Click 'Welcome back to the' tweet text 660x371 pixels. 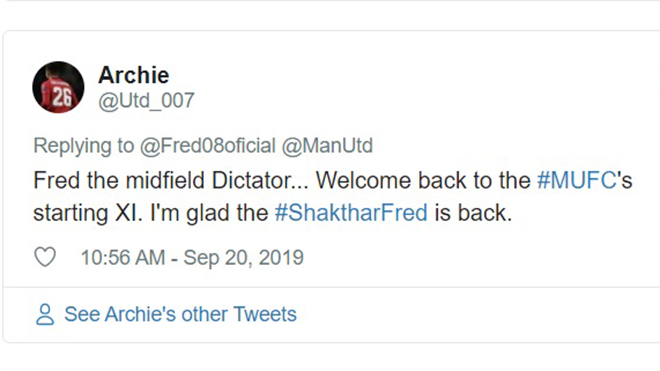coord(423,180)
